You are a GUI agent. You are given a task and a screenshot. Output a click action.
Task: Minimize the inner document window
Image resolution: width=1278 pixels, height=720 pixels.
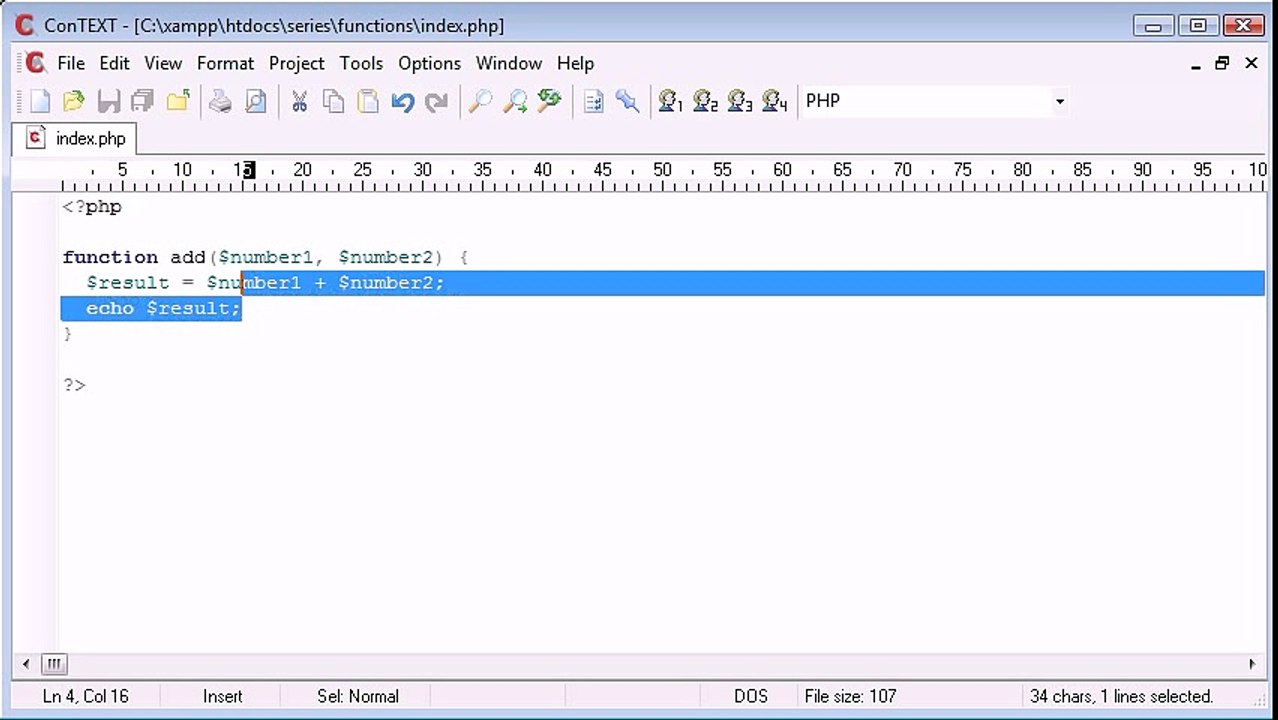[x=1196, y=63]
